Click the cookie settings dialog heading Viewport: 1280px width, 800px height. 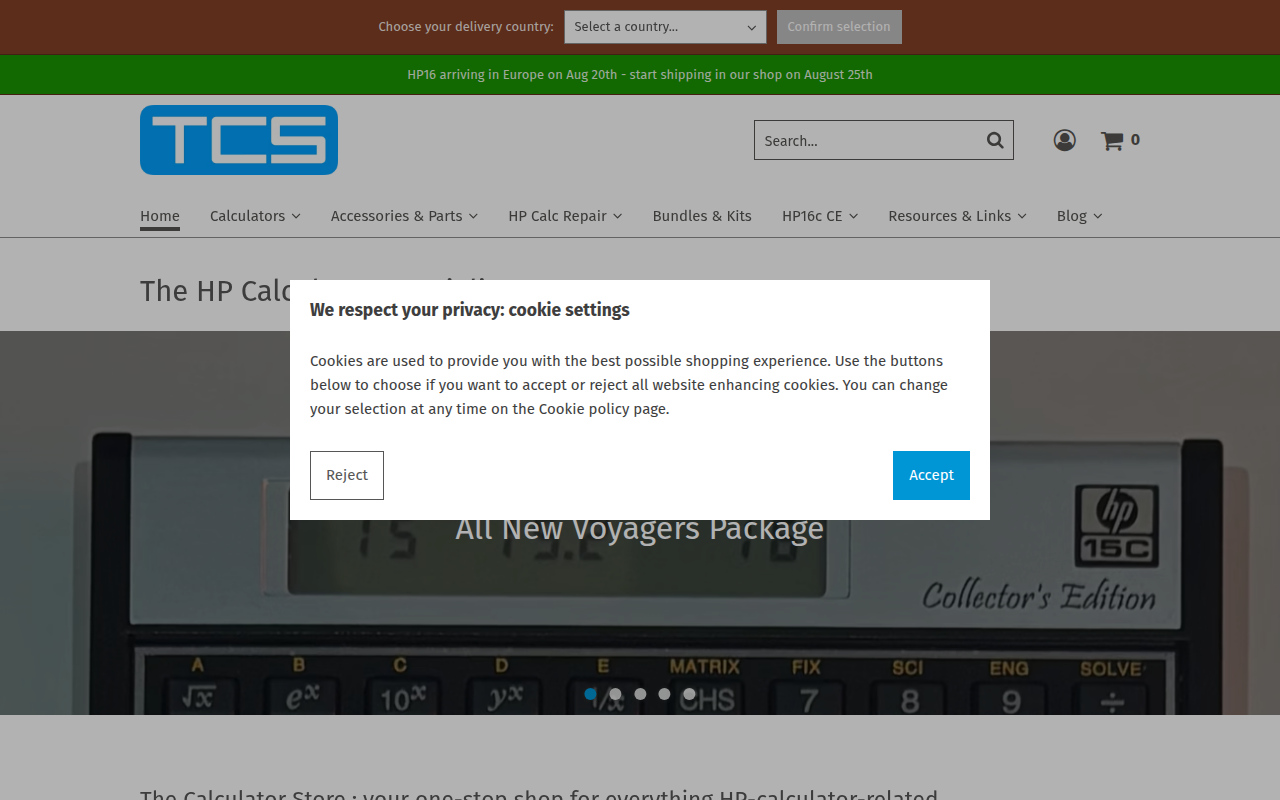[x=470, y=310]
